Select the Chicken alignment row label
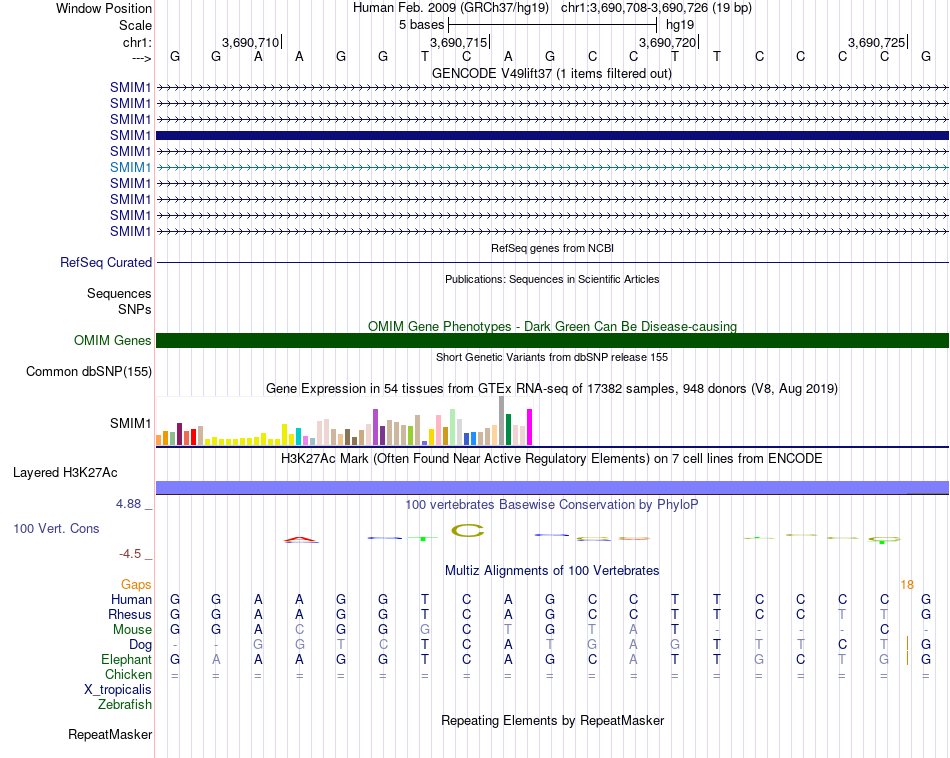Image resolution: width=950 pixels, height=758 pixels. [128, 674]
